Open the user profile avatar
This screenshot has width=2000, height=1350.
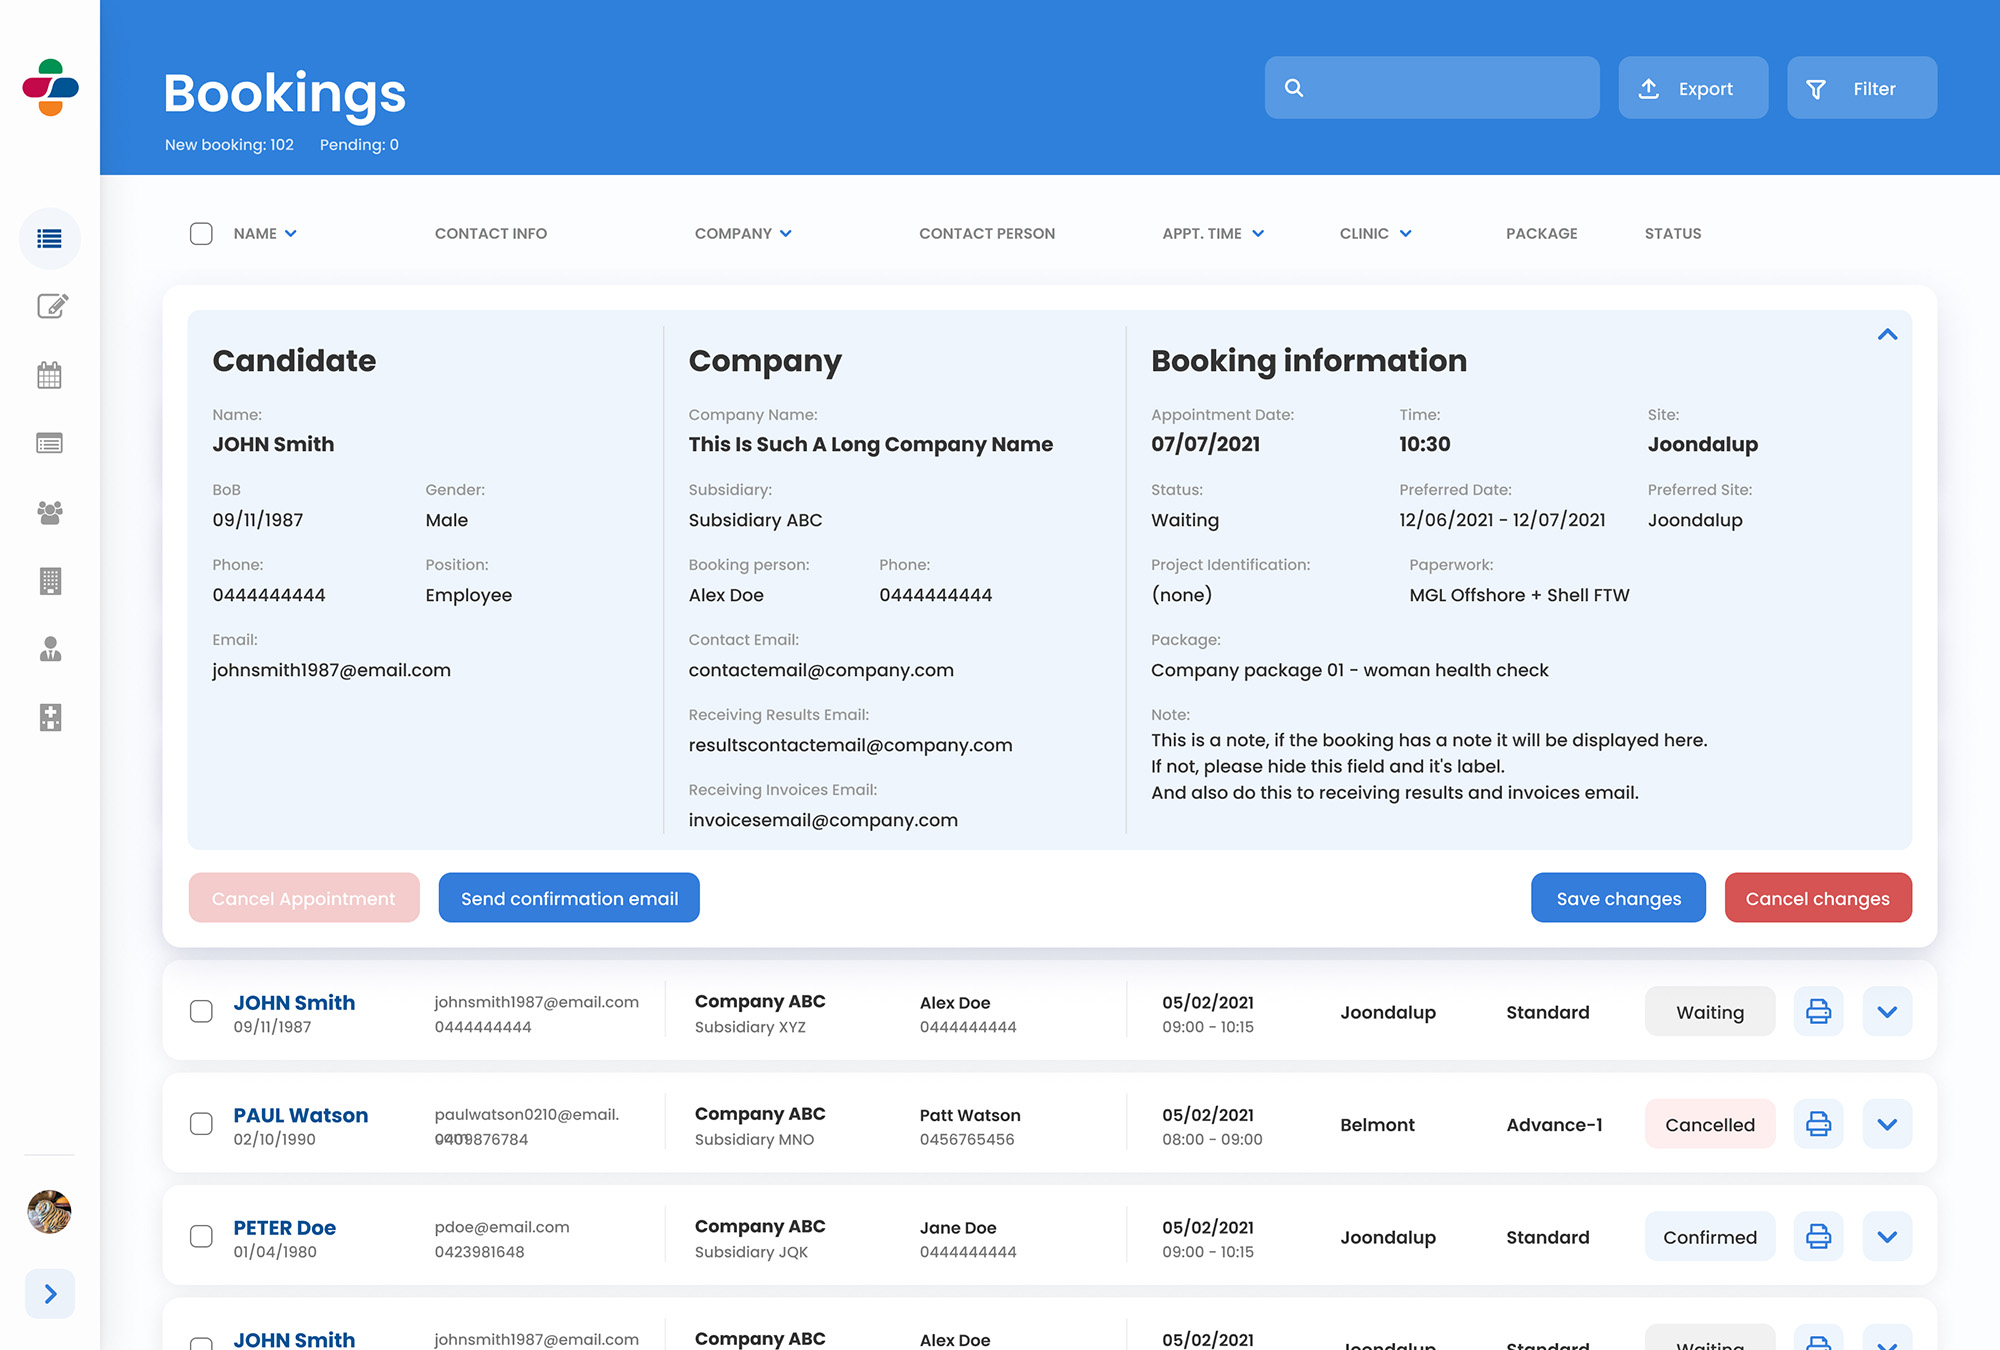(x=49, y=1212)
